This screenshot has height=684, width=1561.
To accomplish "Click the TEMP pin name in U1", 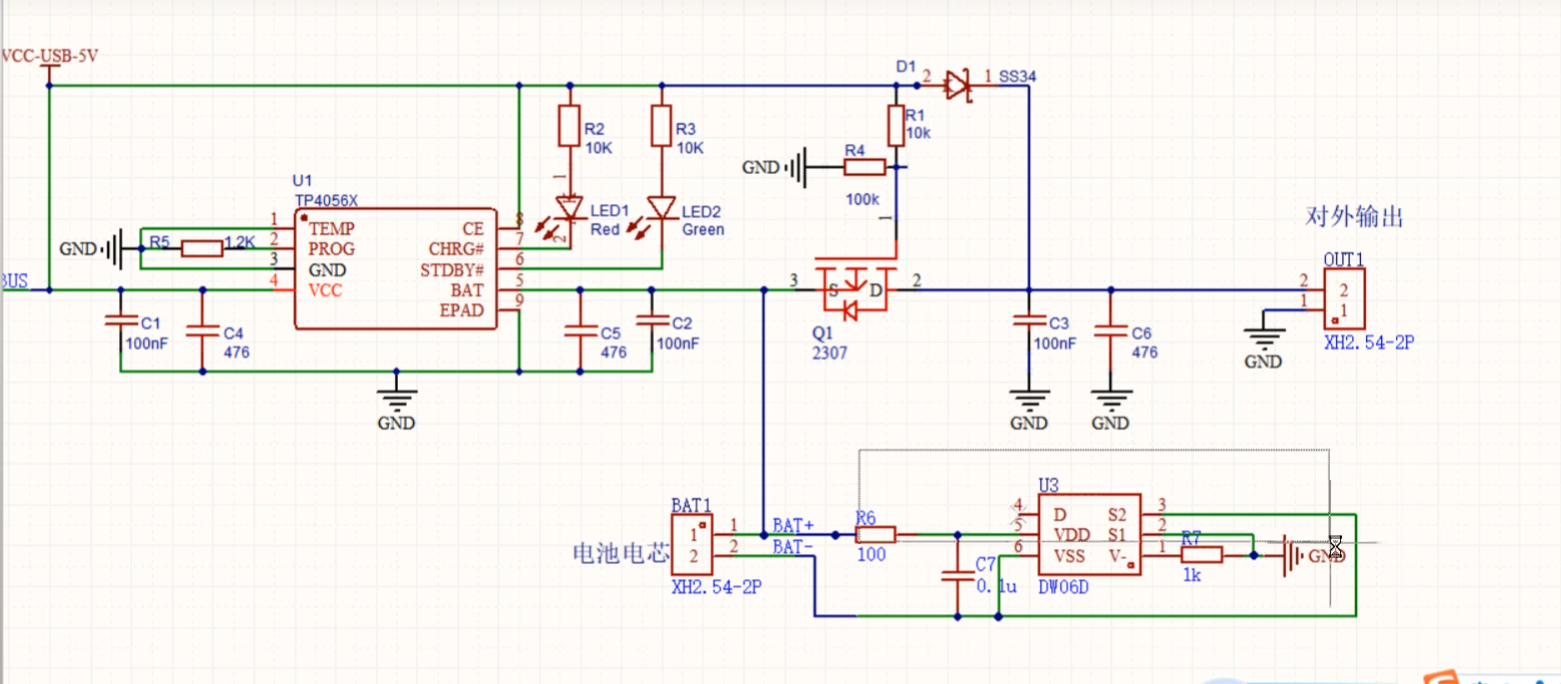I will point(332,228).
